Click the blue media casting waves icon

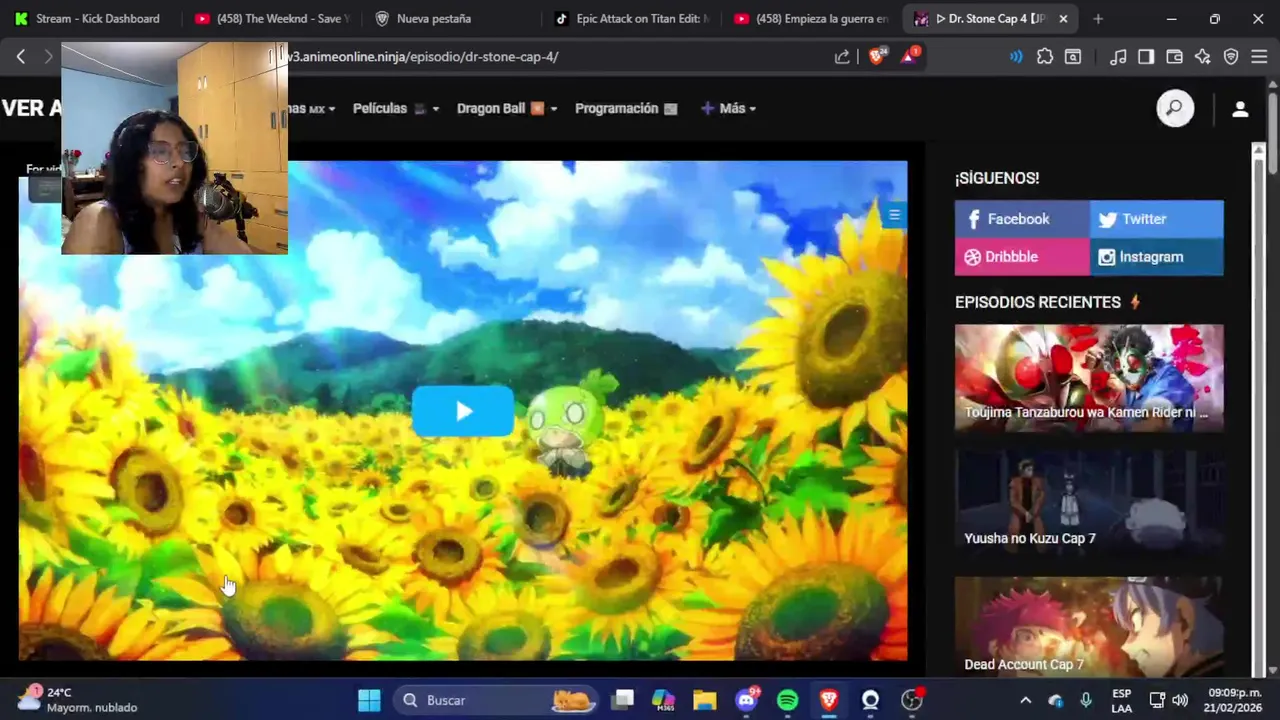pyautogui.click(x=1016, y=57)
